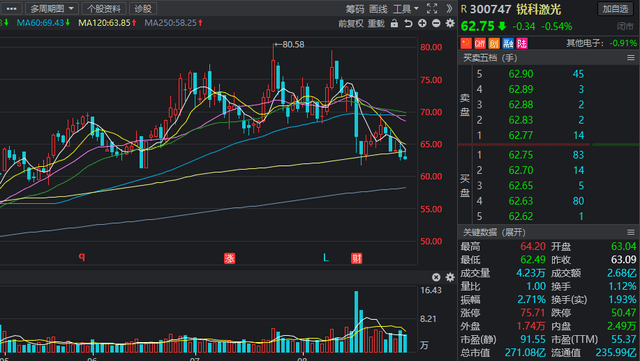Screen dimensions: 640x361
Task: Zoom in using the plus icon
Action: pyautogui.click(x=422, y=23)
